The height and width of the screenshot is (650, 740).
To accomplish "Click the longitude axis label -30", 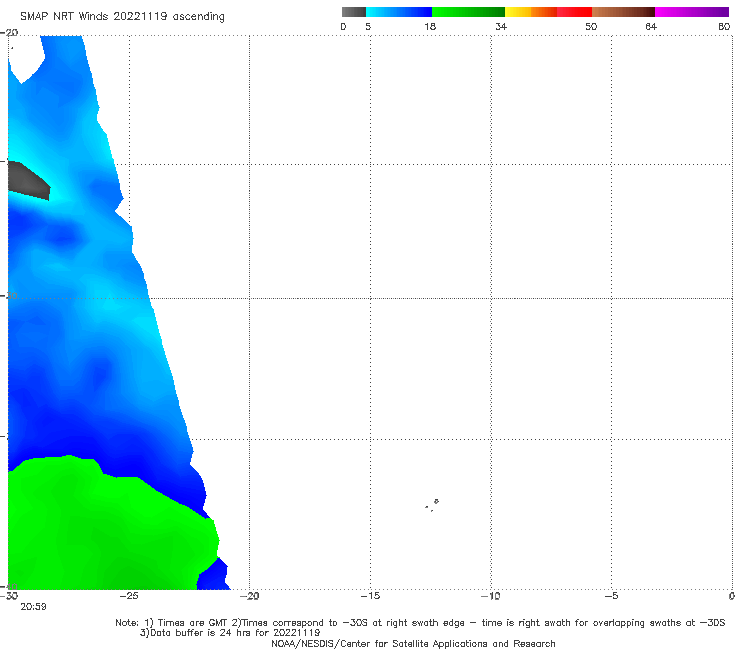I will click(9, 596).
